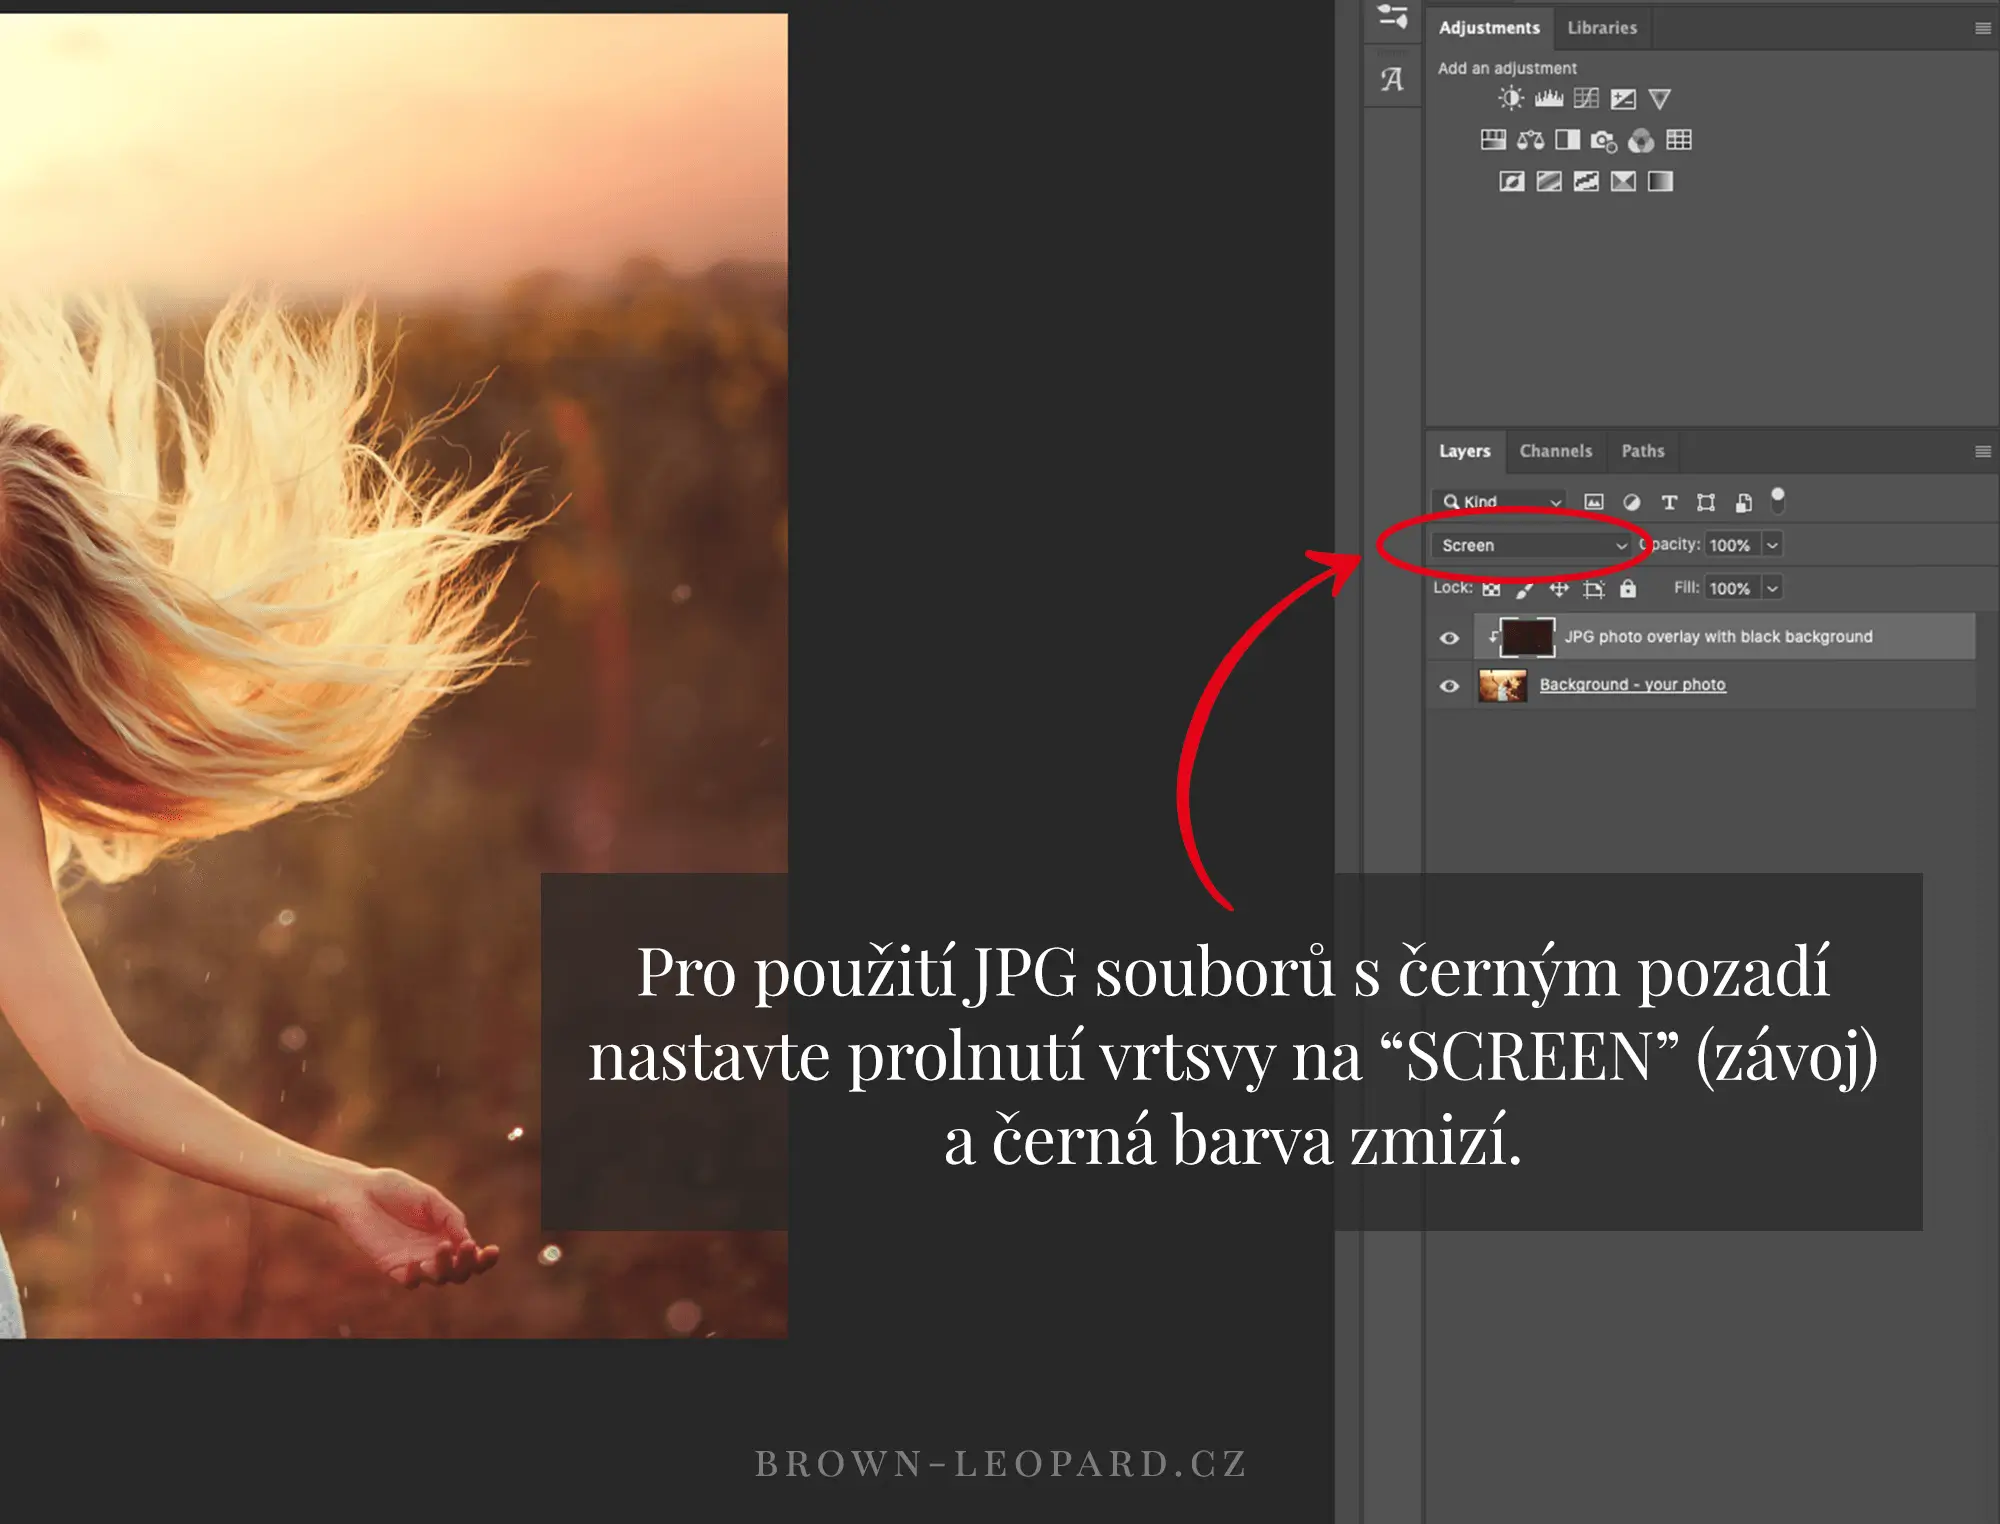Image resolution: width=2000 pixels, height=1524 pixels.
Task: Add a Channel Mixer adjustment
Action: coord(1641,140)
